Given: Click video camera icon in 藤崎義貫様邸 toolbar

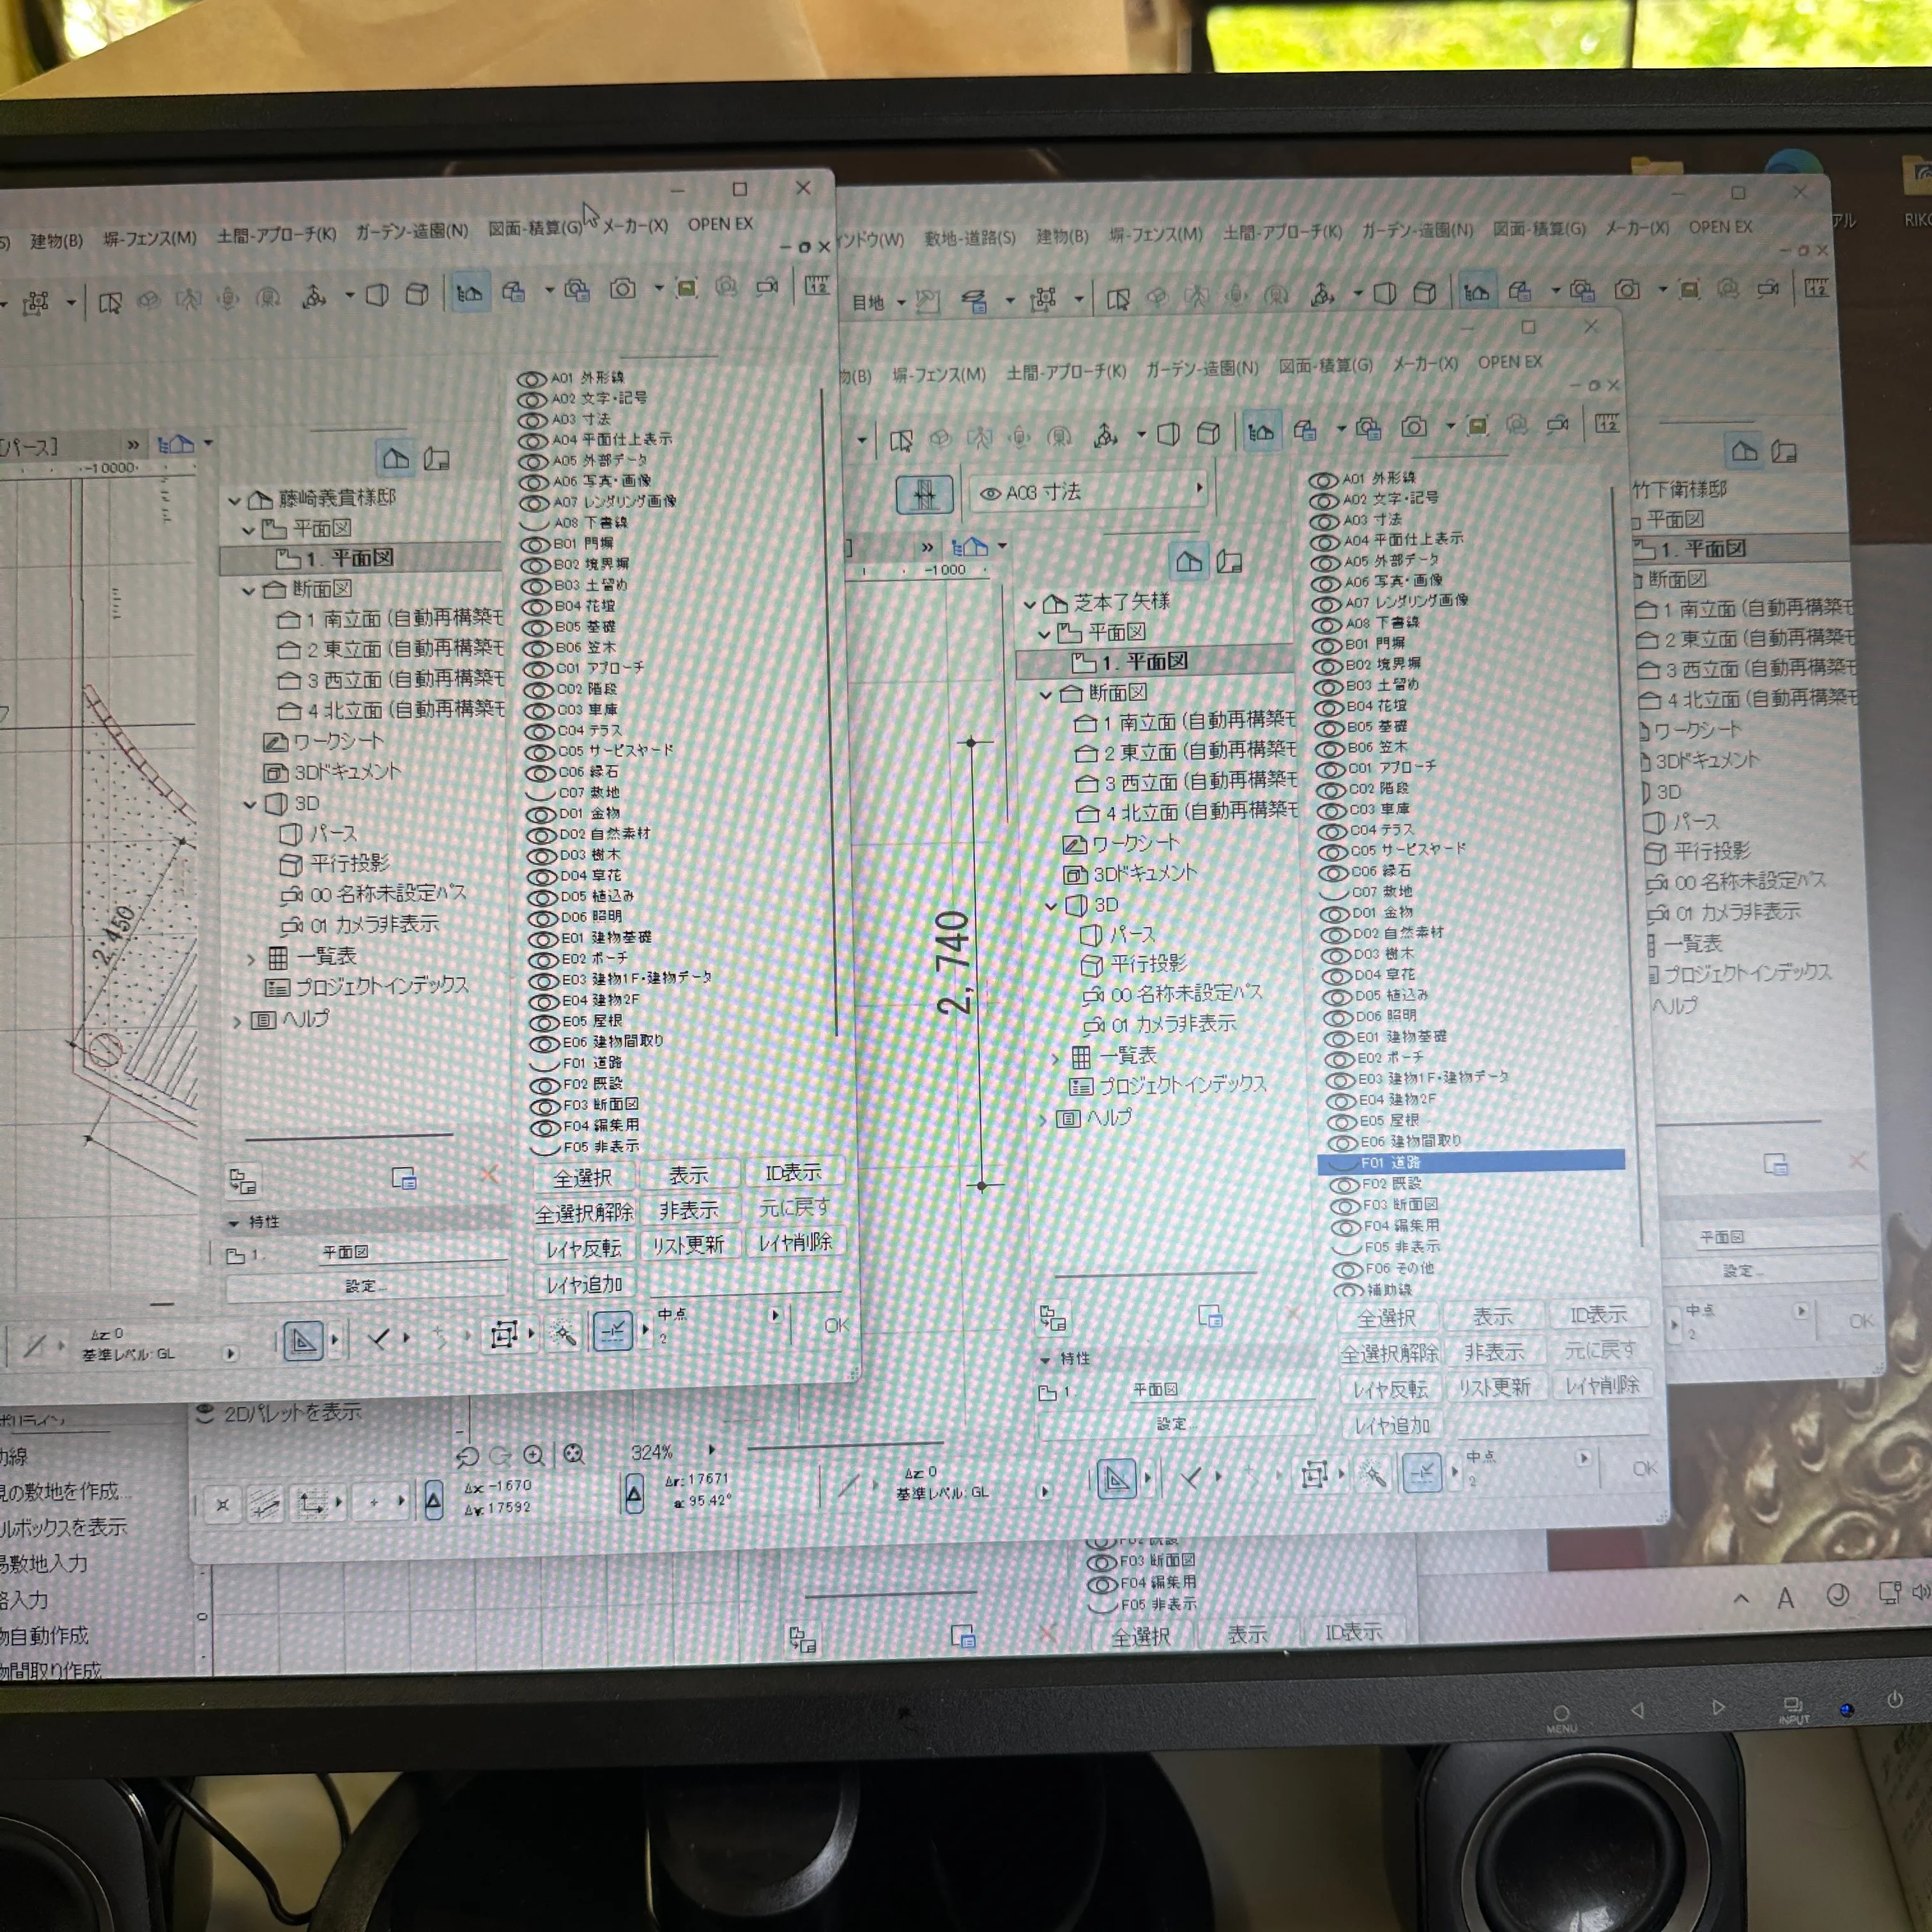Looking at the screenshot, I should pos(767,287).
